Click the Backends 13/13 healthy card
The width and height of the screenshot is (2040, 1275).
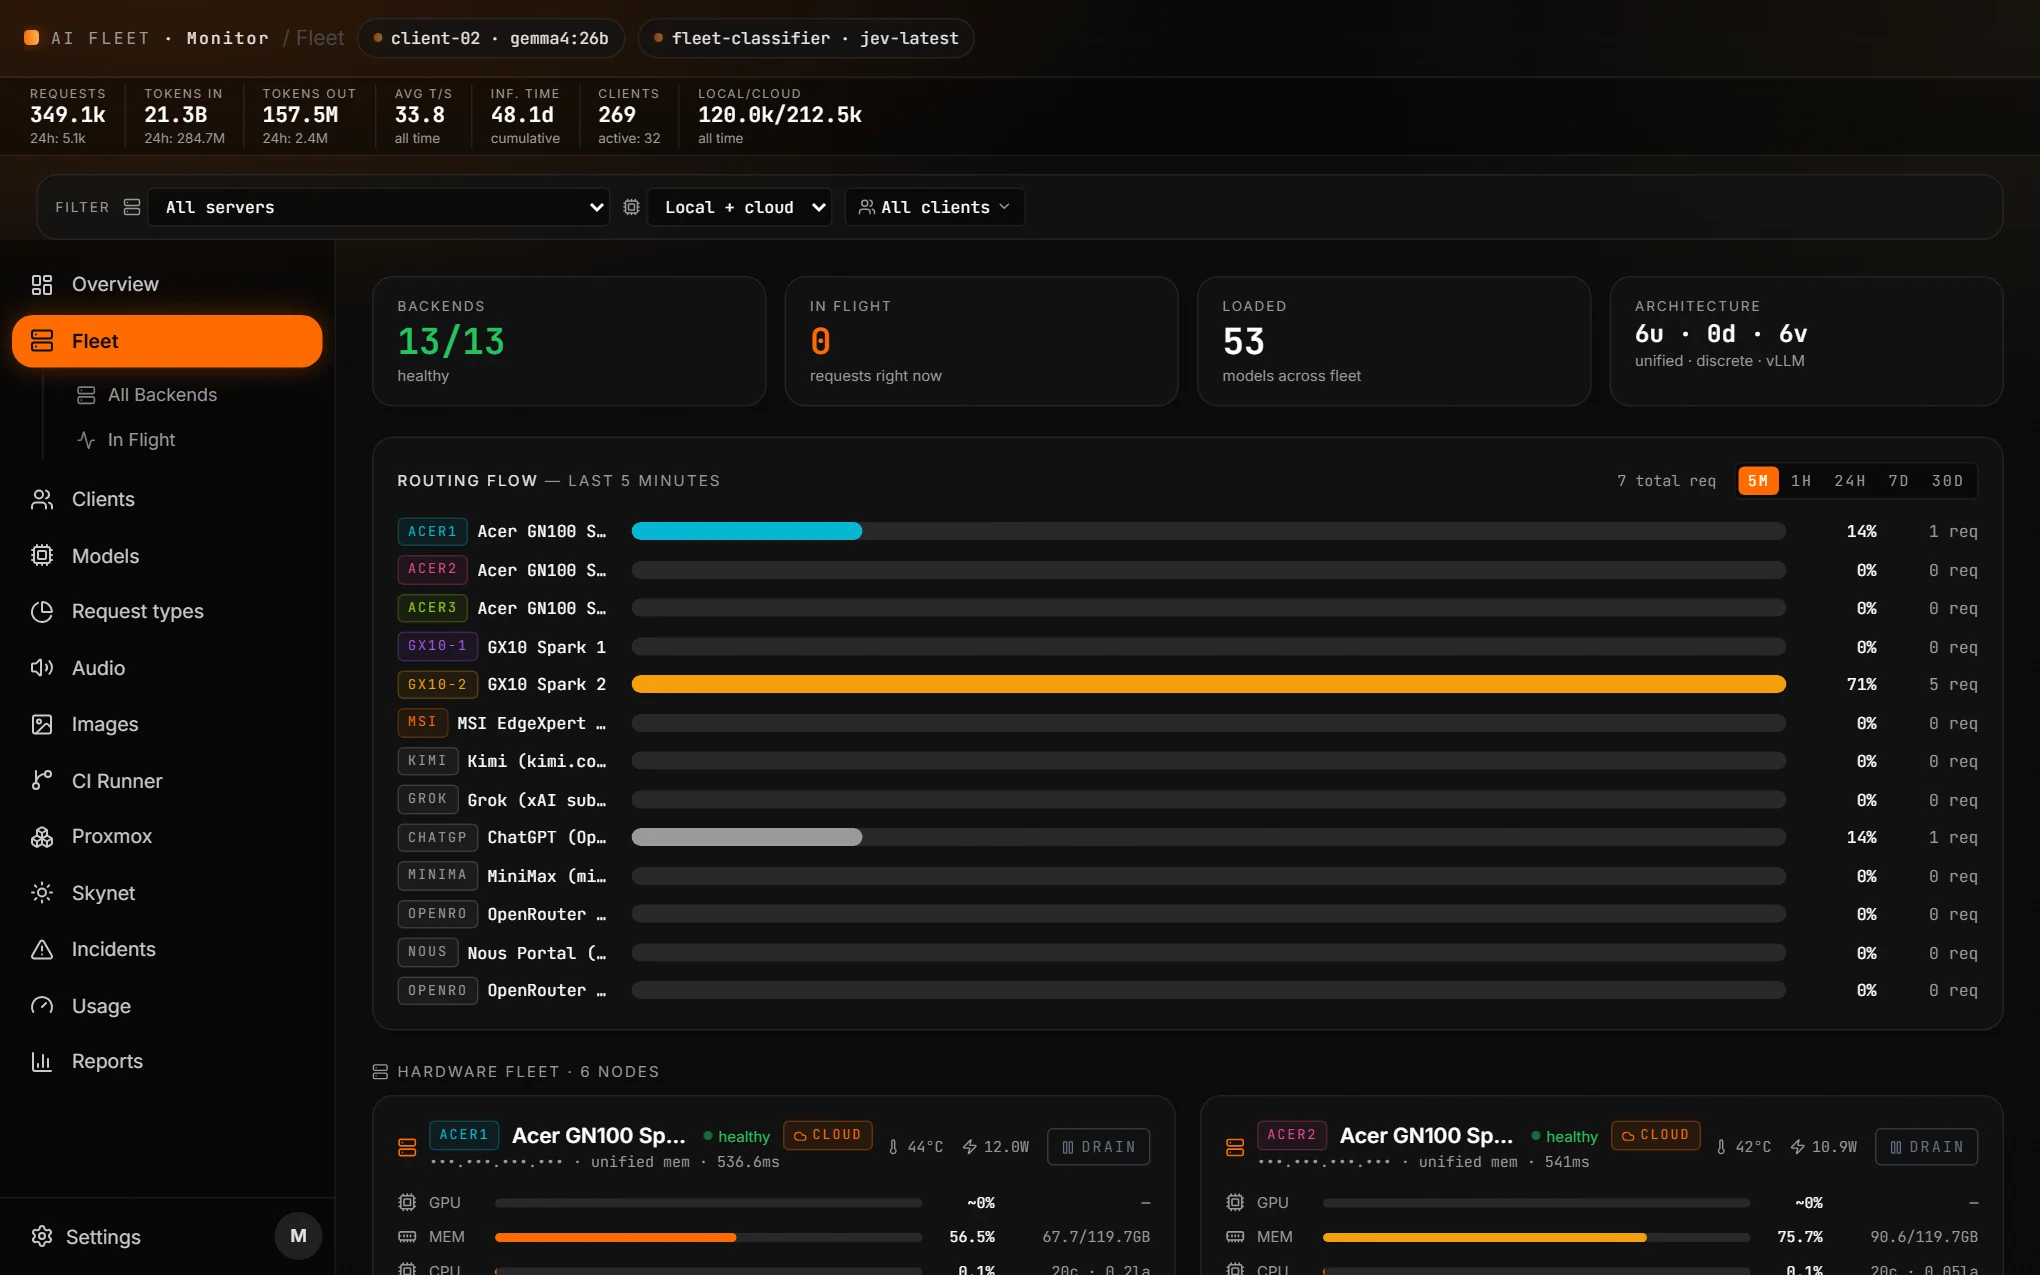[569, 342]
